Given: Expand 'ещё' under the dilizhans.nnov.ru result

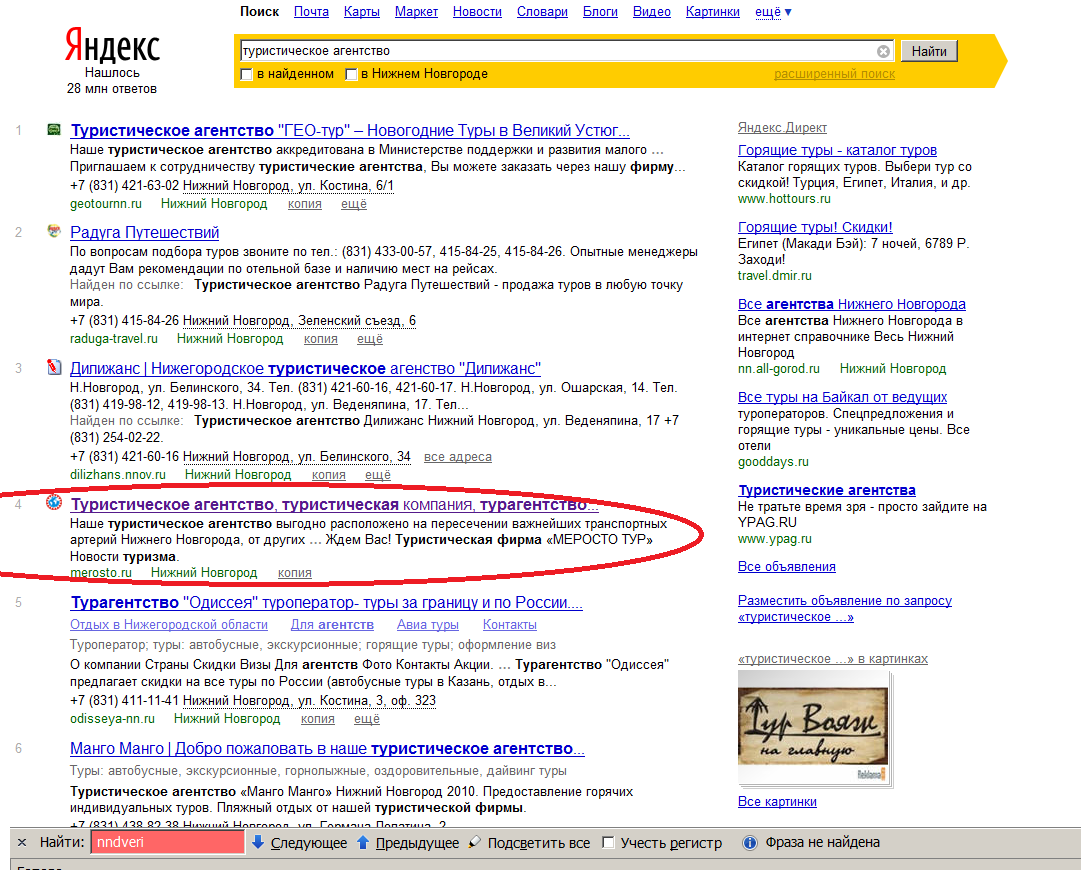Looking at the screenshot, I should [378, 475].
